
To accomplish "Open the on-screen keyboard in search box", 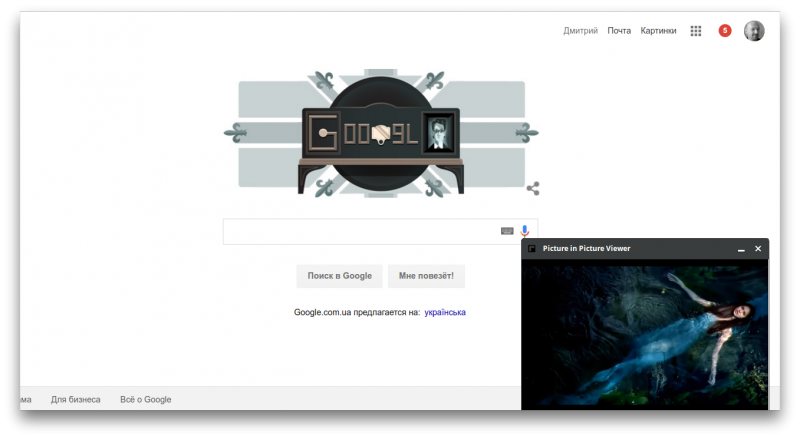I will tap(507, 231).
